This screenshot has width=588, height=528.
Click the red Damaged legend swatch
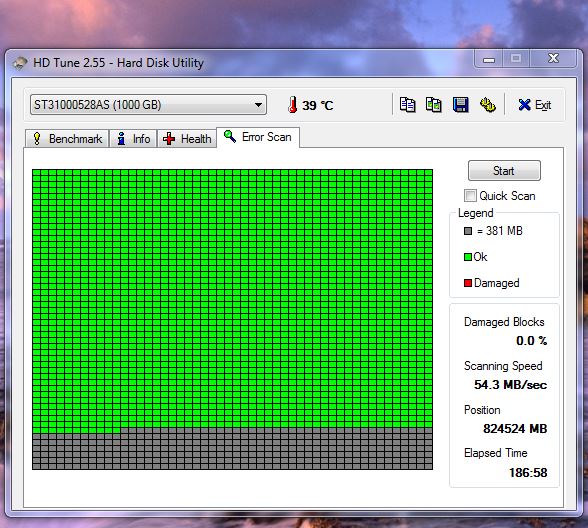[468, 283]
